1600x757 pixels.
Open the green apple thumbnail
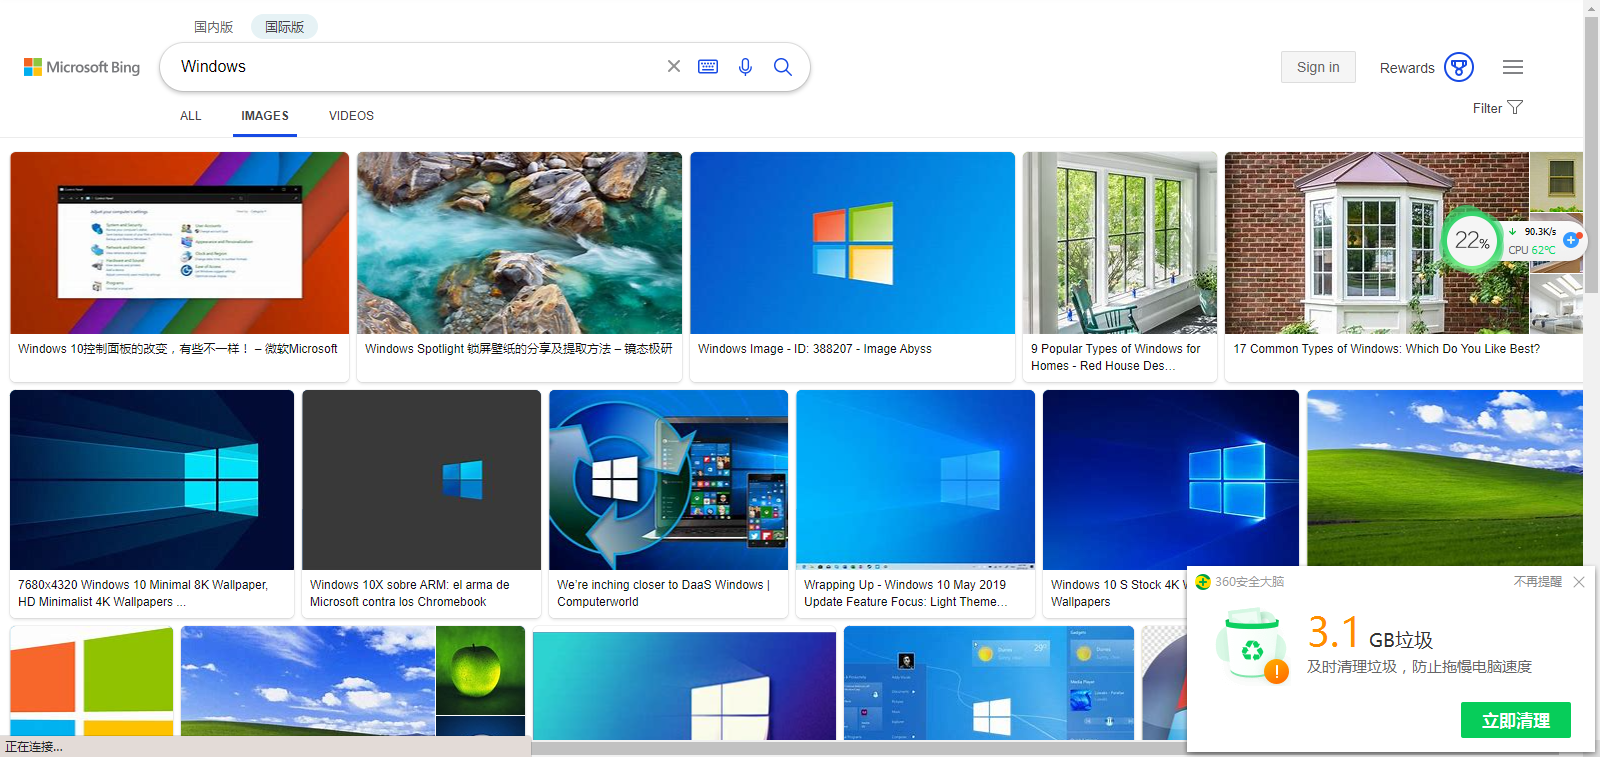480,670
